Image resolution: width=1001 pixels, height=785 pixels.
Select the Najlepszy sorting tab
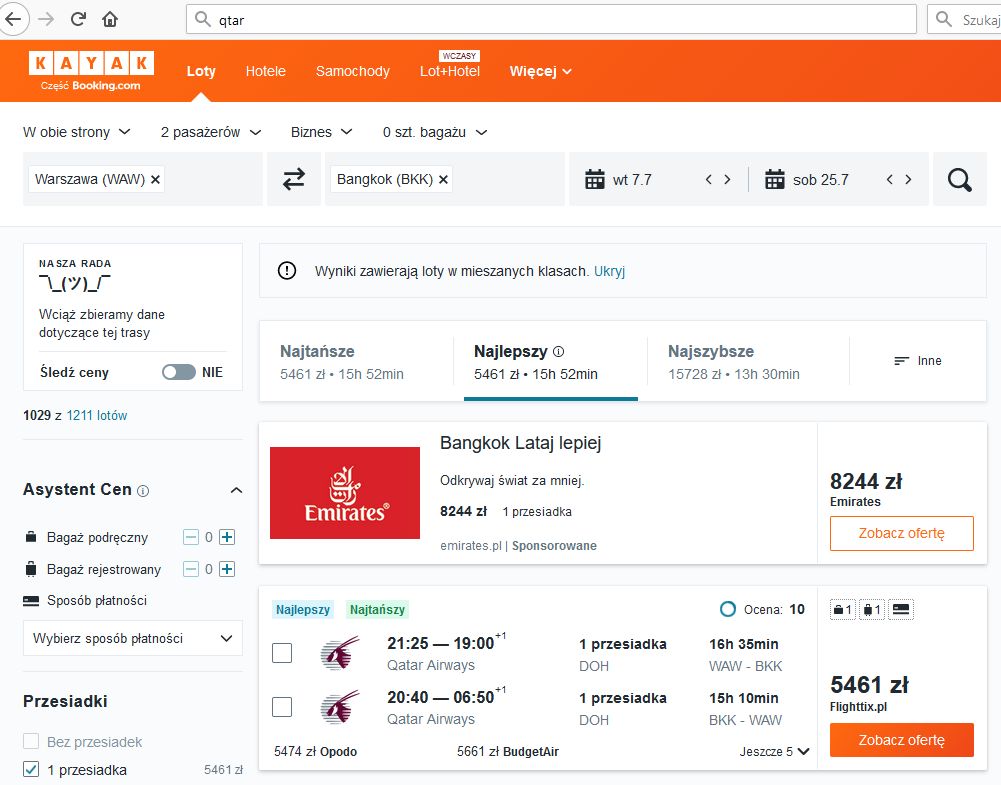(x=550, y=361)
